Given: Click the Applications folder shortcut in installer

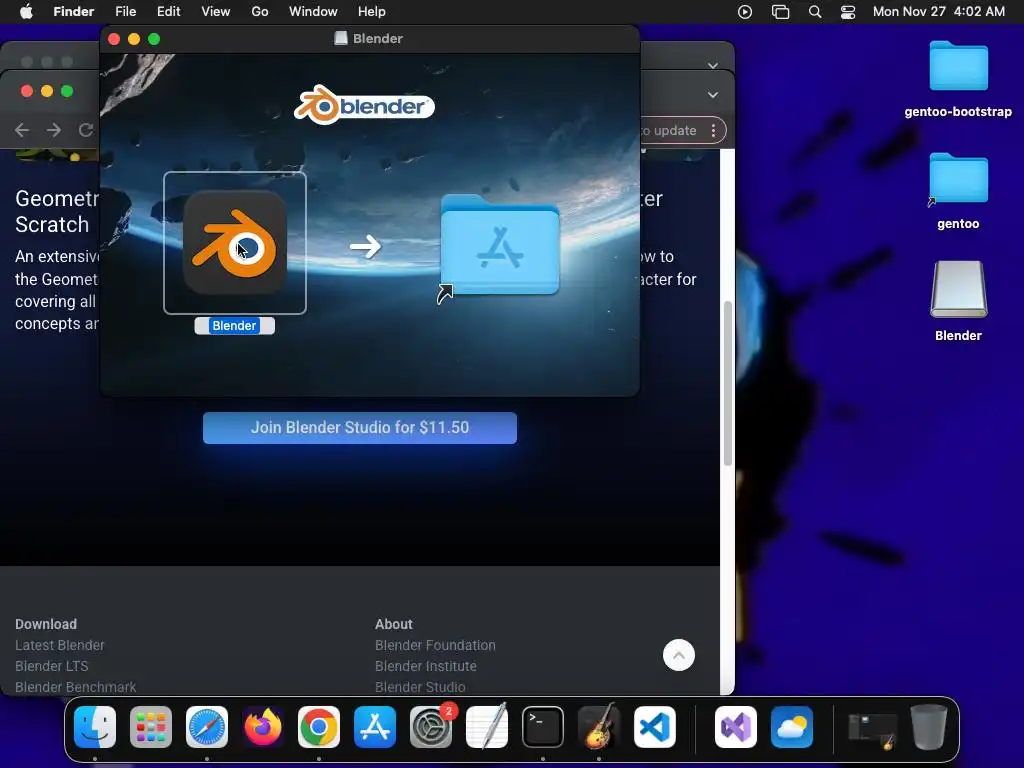Looking at the screenshot, I should [500, 247].
